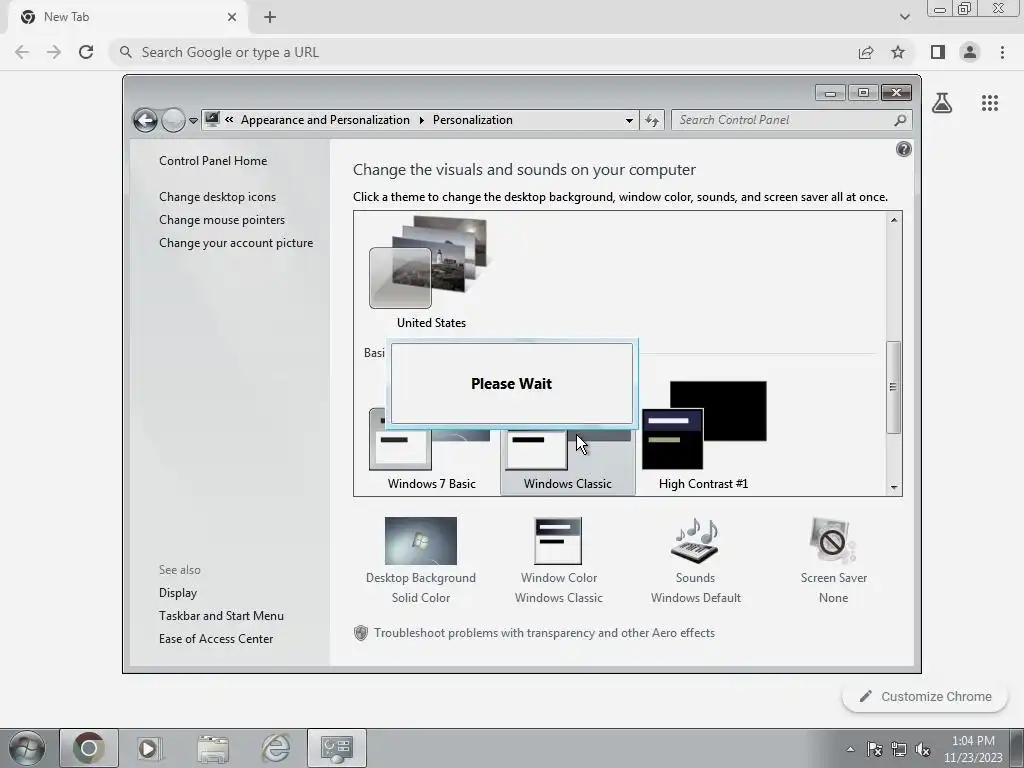1024x768 pixels.
Task: Click the Customize Chrome button
Action: click(x=926, y=696)
